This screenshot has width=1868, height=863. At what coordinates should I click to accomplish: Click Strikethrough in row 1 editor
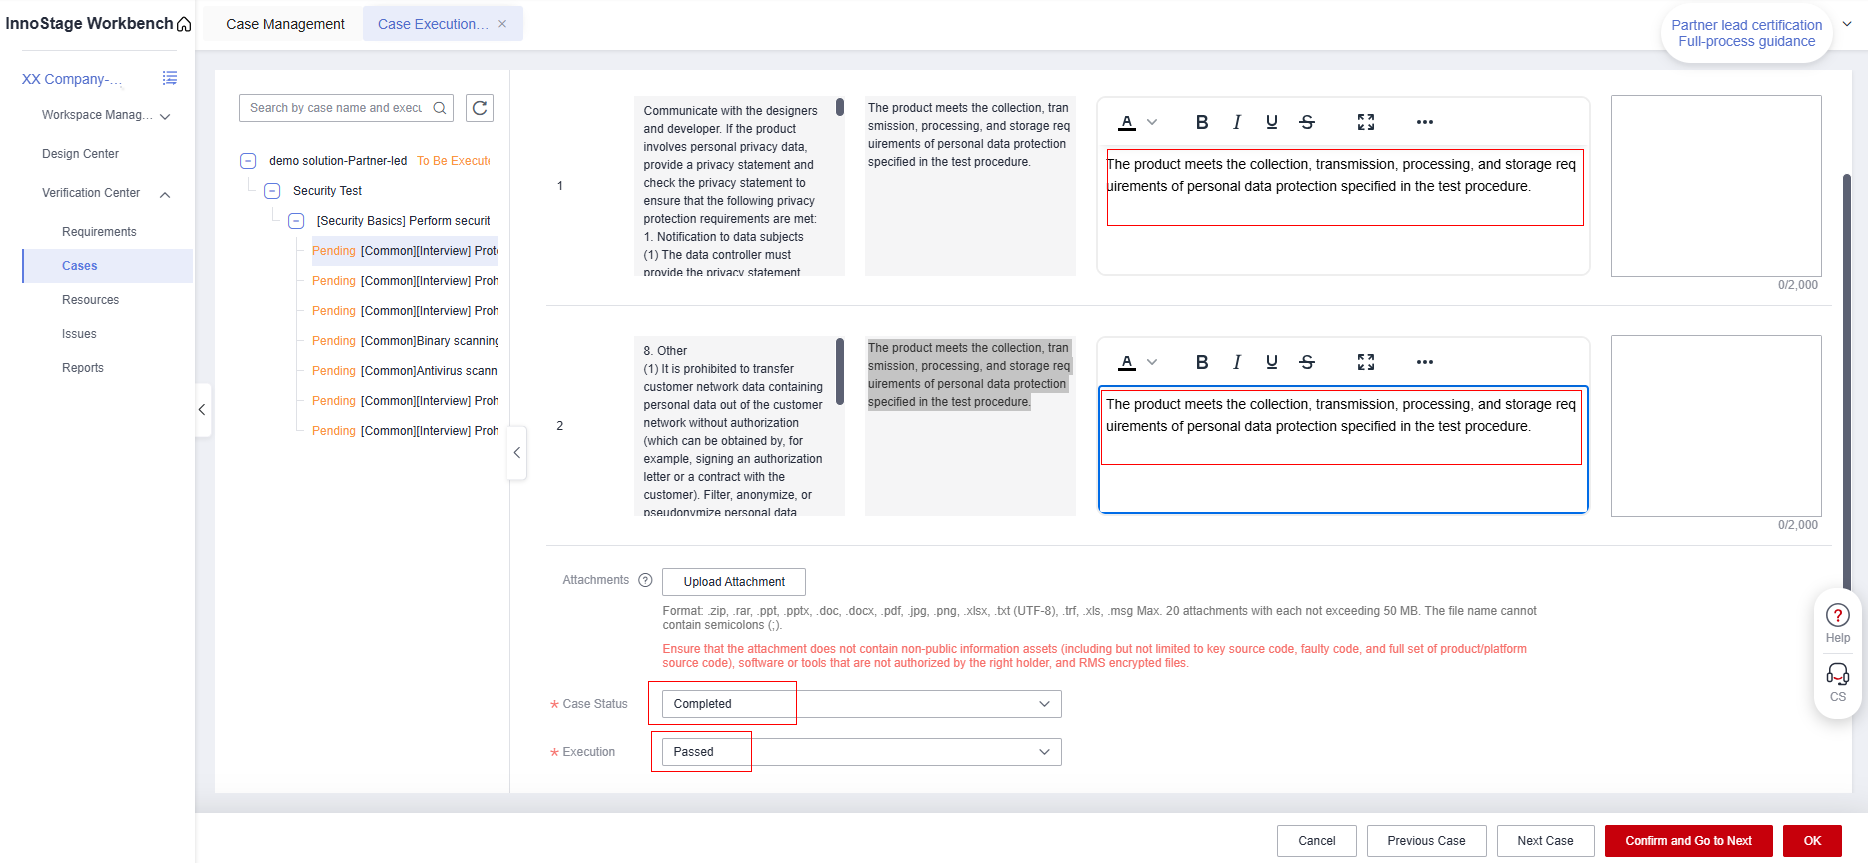tap(1307, 122)
